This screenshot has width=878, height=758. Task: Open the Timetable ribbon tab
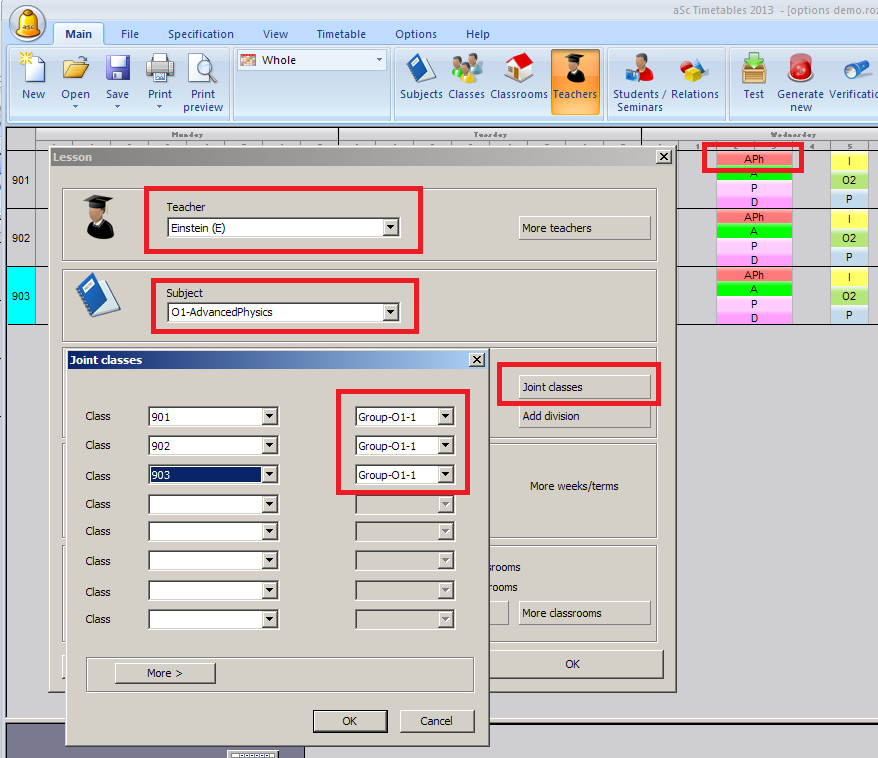click(x=341, y=34)
